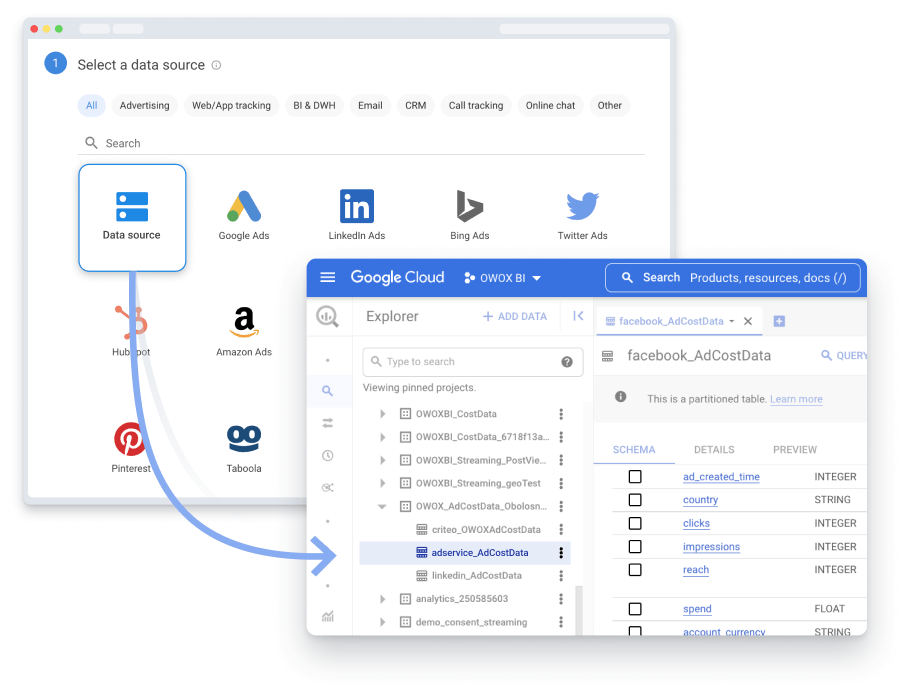Switch to the PREVIEW tab
The width and height of the screenshot is (901, 691).
795,450
